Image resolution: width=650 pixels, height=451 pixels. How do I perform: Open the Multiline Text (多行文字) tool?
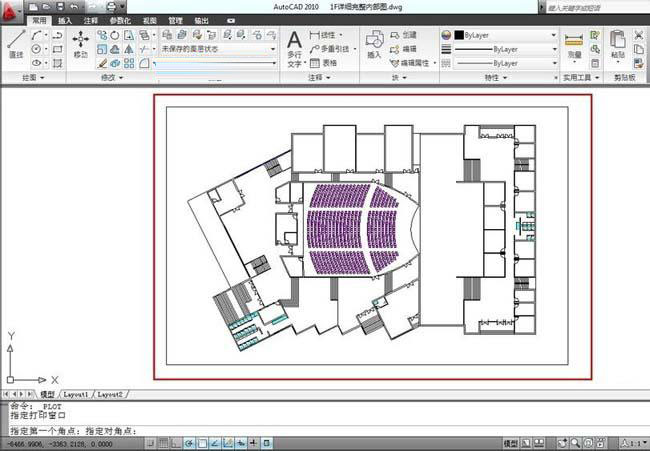295,49
